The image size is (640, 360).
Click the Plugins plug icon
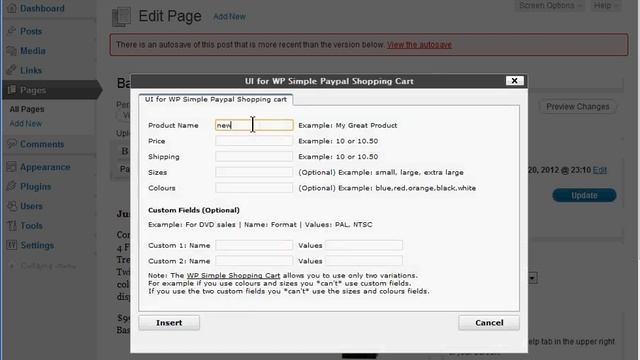(12, 187)
